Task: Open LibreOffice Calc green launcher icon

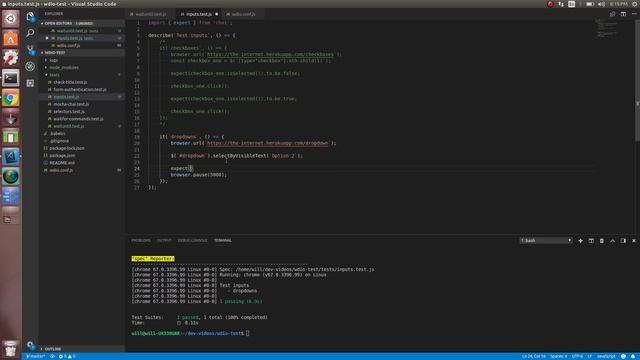Action: point(11,137)
